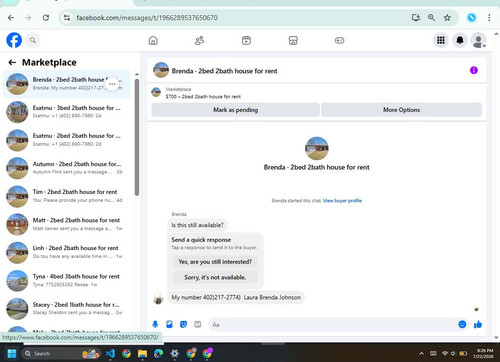
Task: Click Brenda avatar in chat header
Action: point(161,70)
